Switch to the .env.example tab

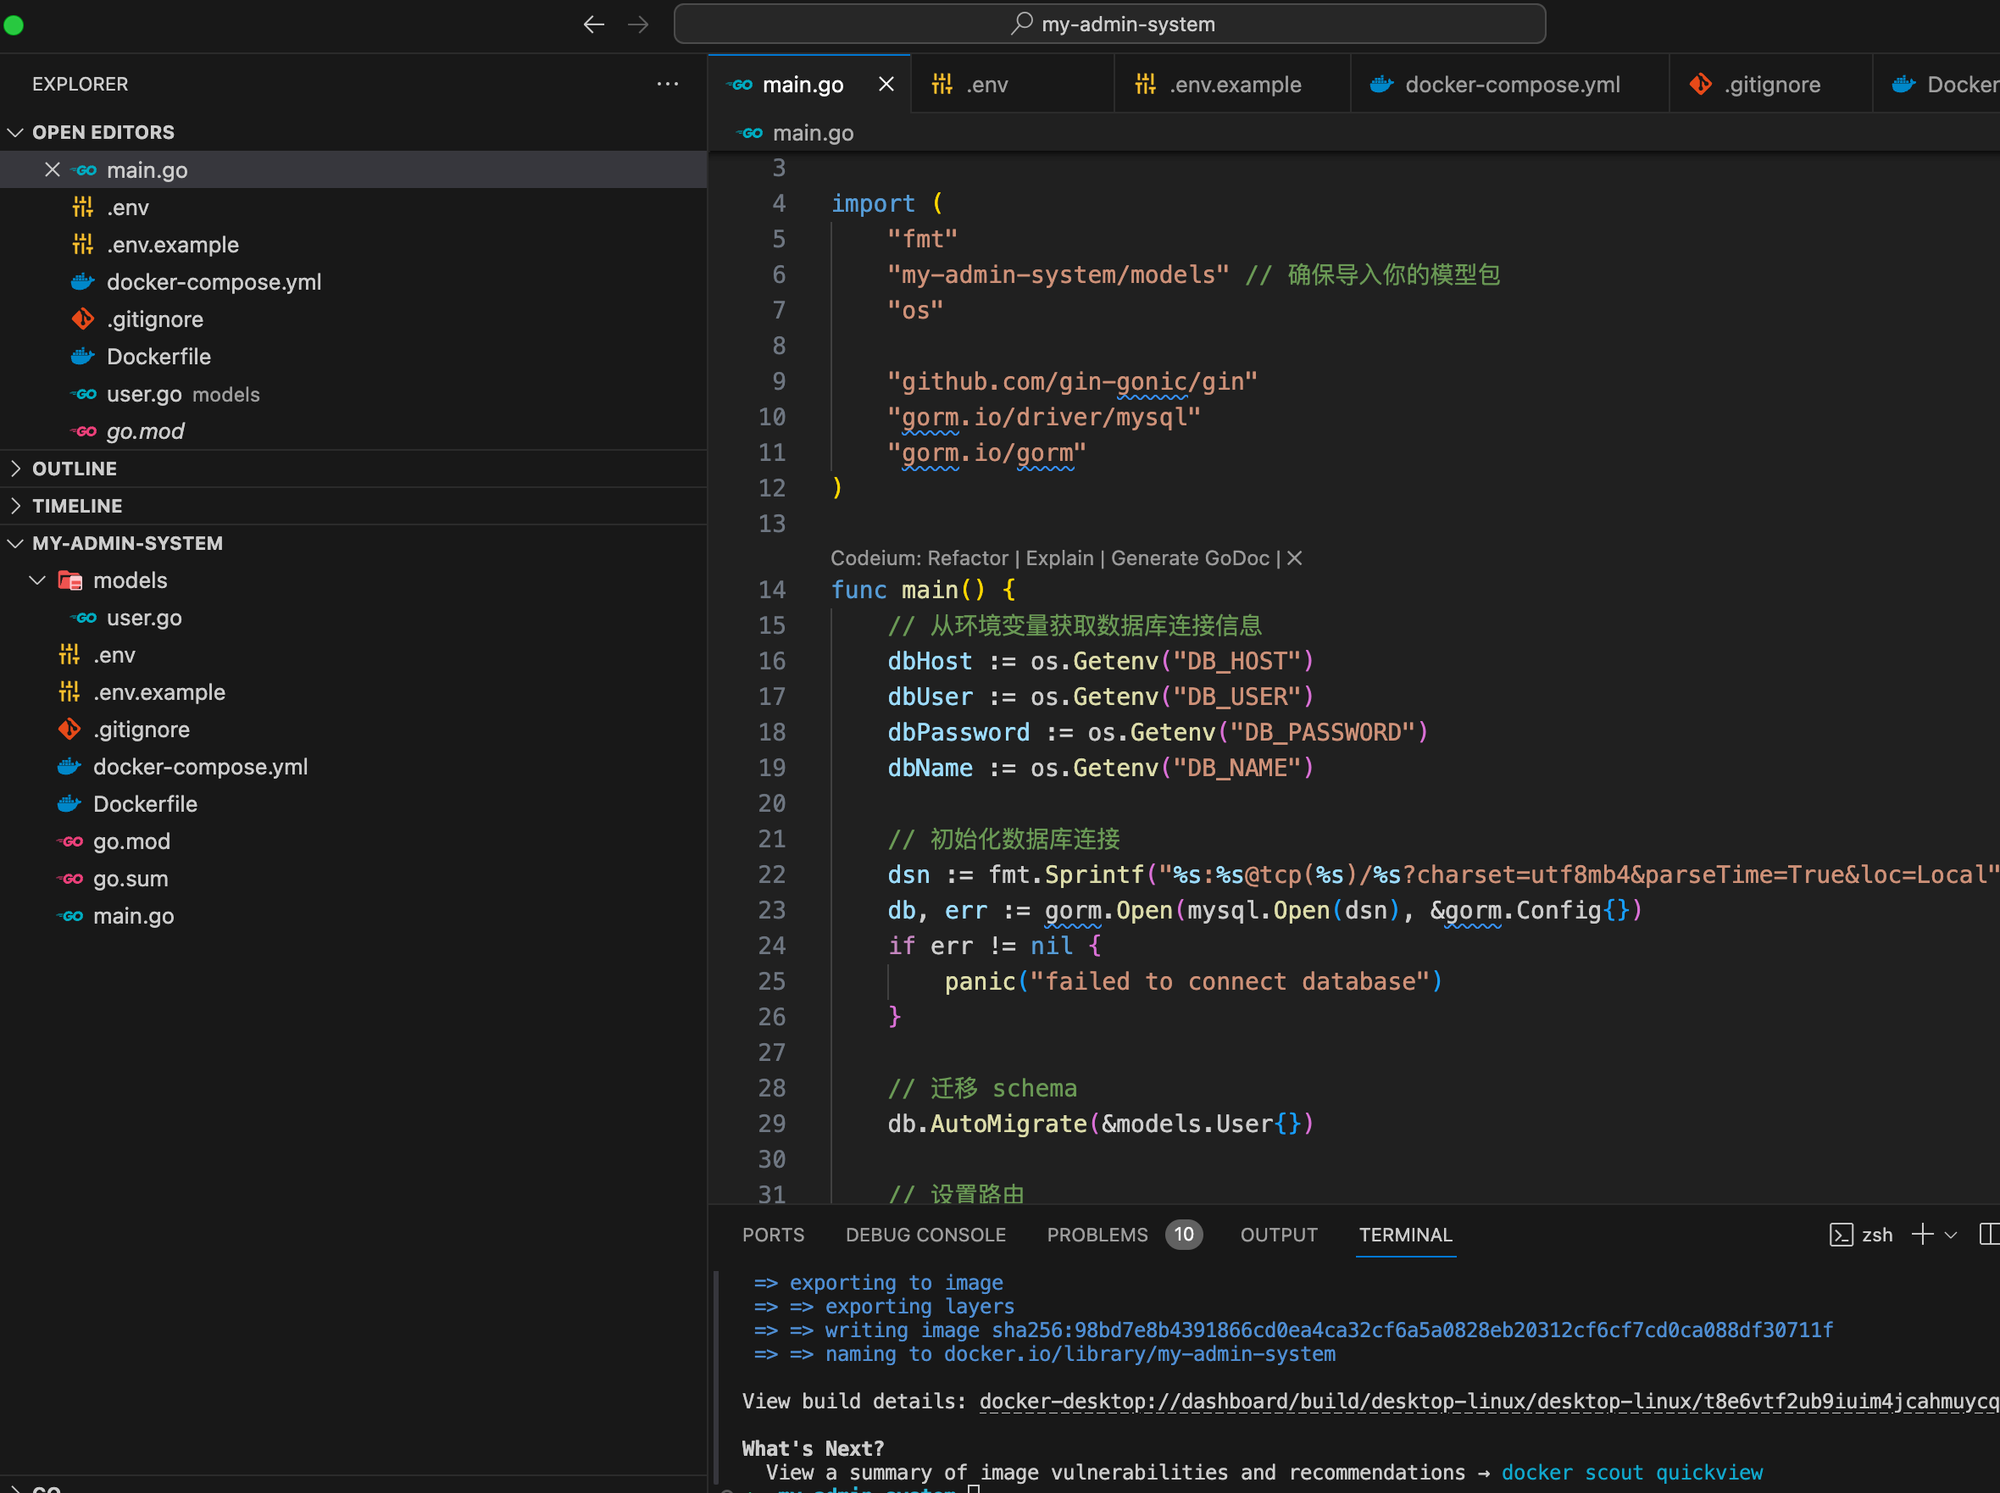(x=1232, y=84)
